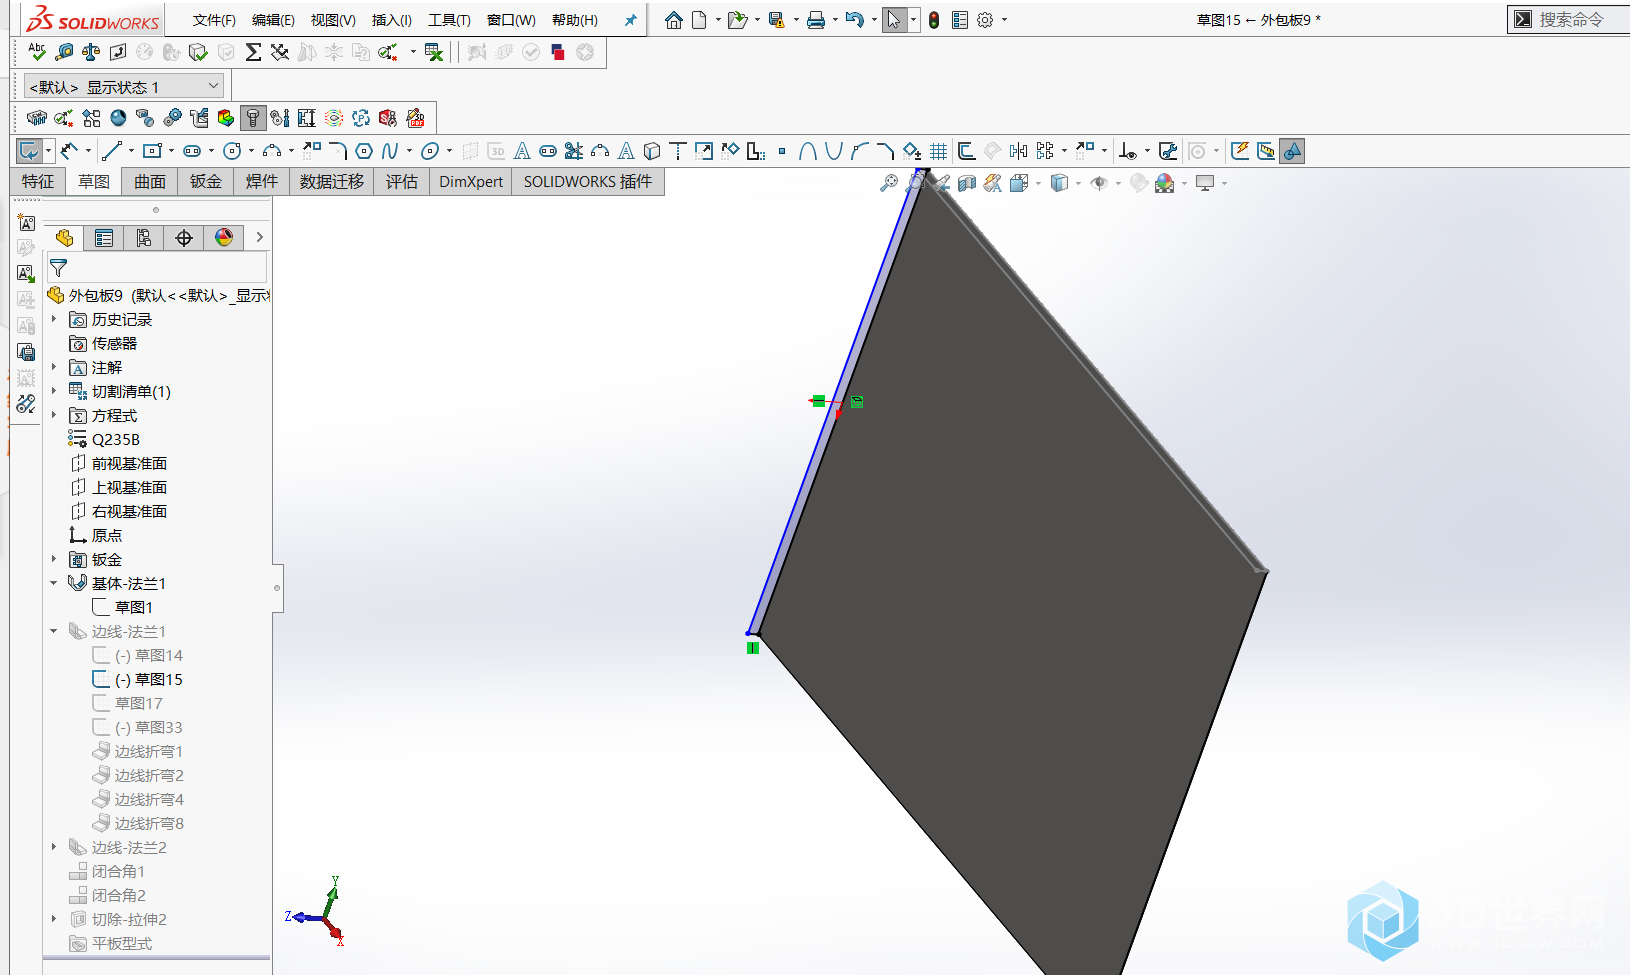The width and height of the screenshot is (1630, 975).
Task: Select the Spline sketch tool
Action: click(x=390, y=151)
